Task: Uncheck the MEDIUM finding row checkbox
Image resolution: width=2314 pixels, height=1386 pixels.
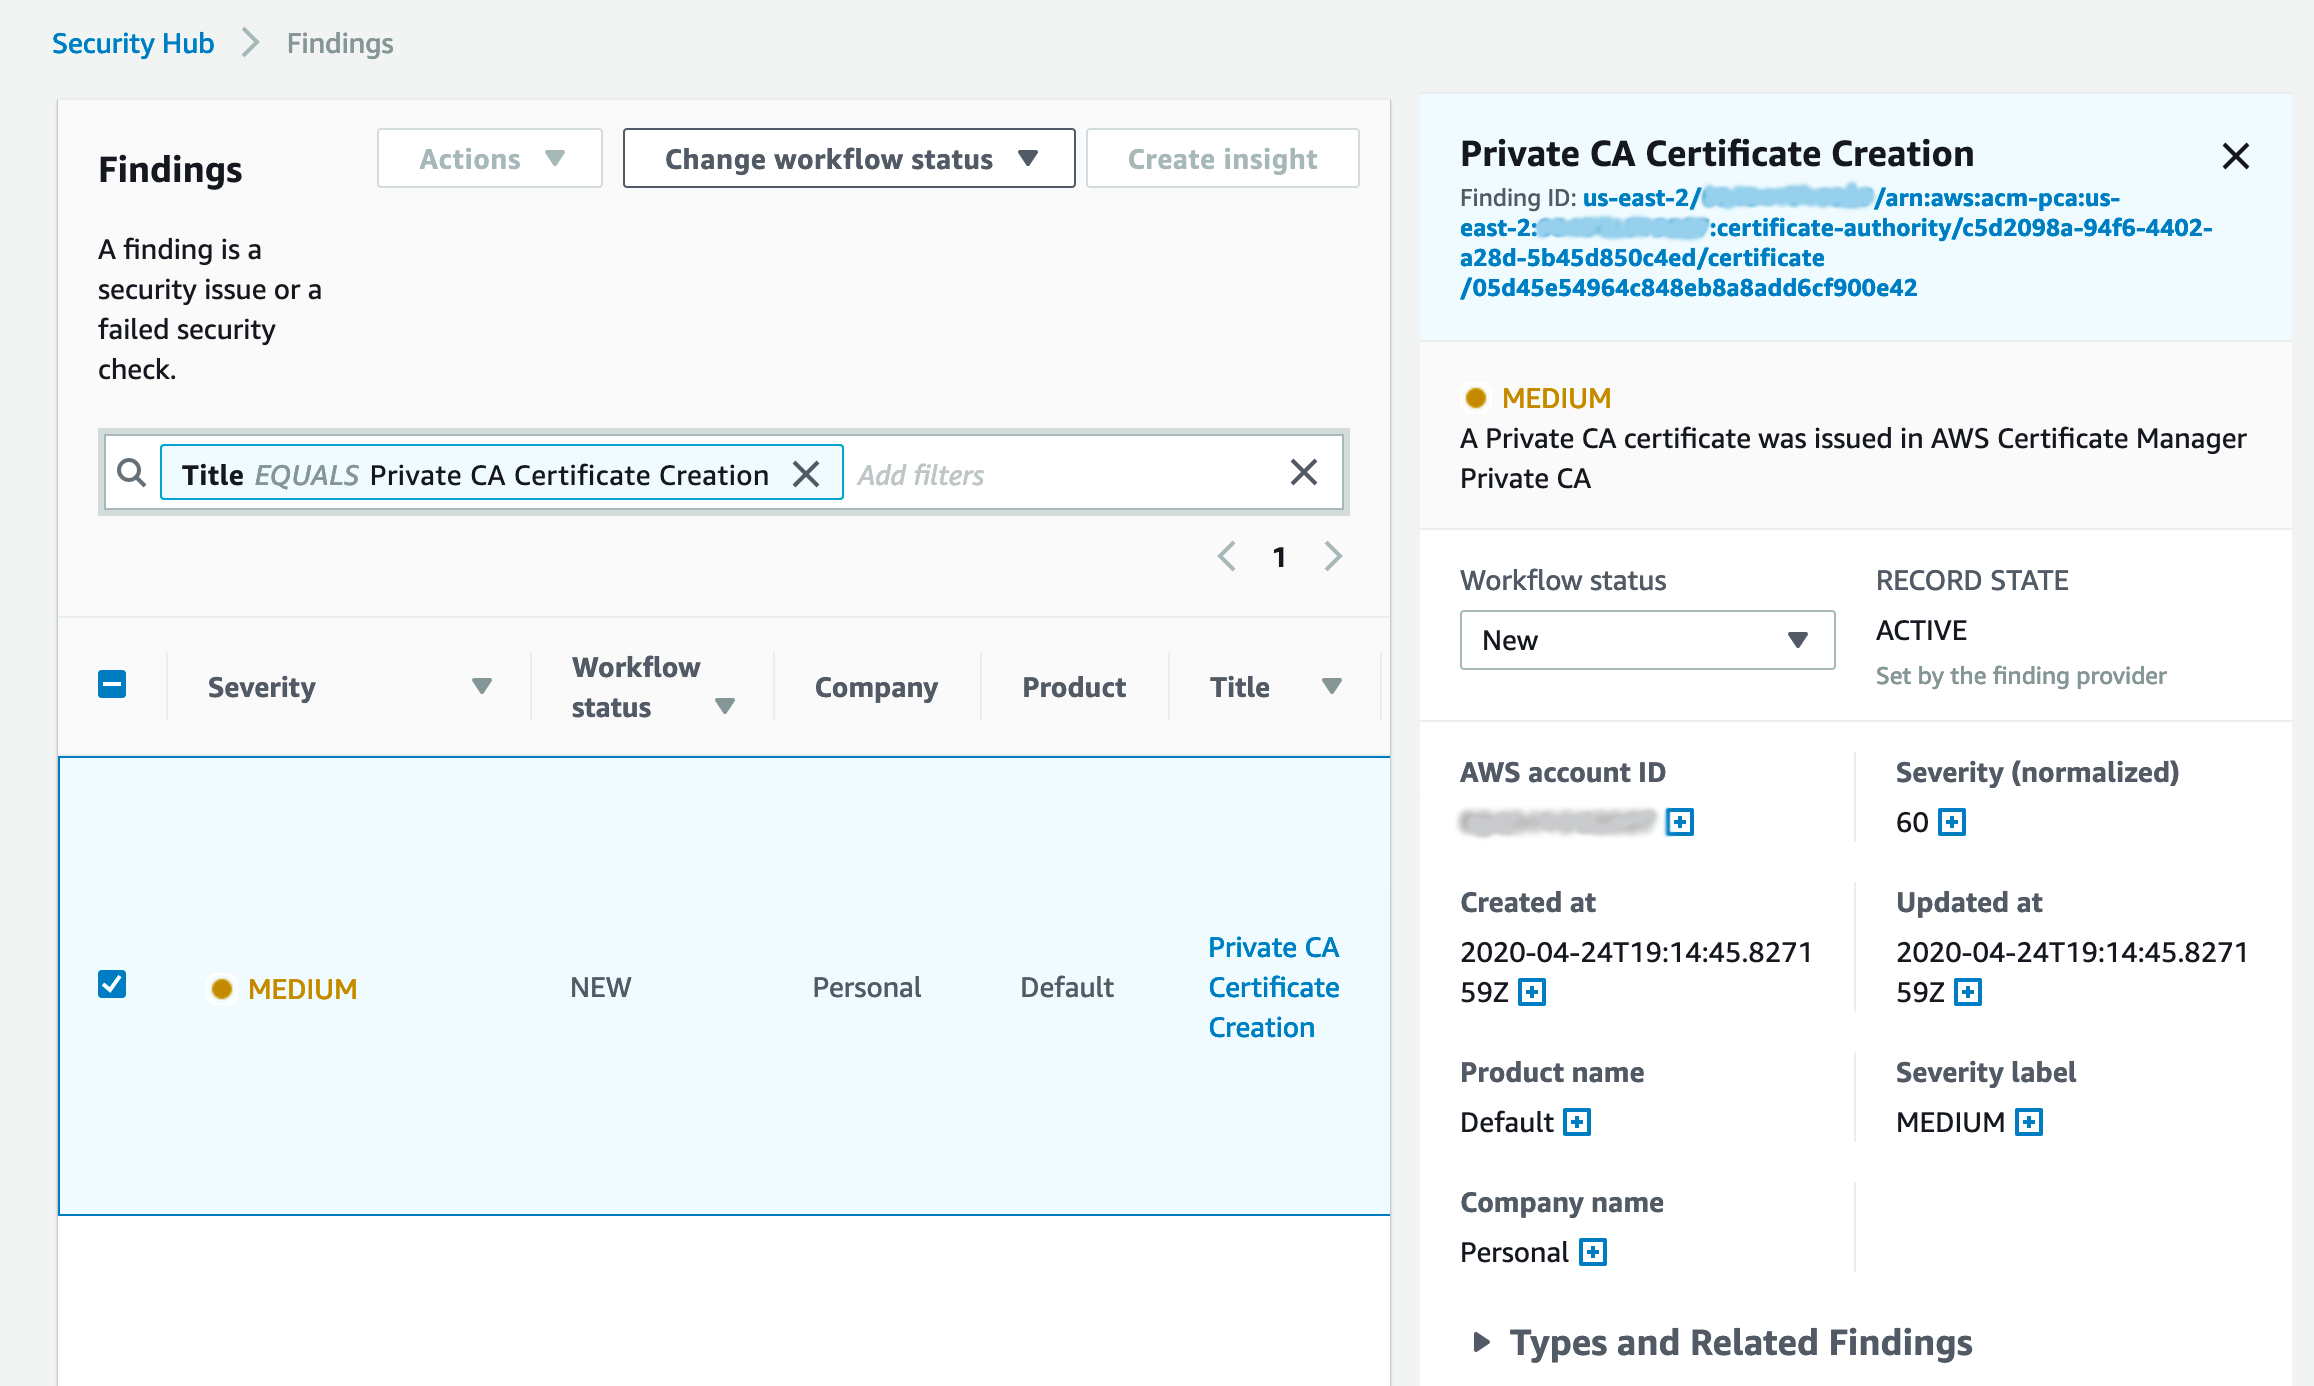Action: click(x=112, y=986)
